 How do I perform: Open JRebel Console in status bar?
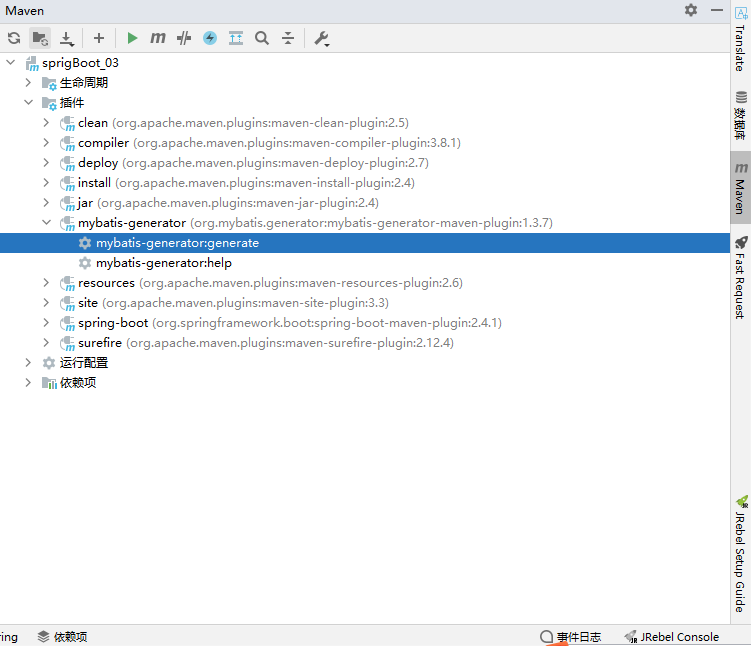point(671,637)
